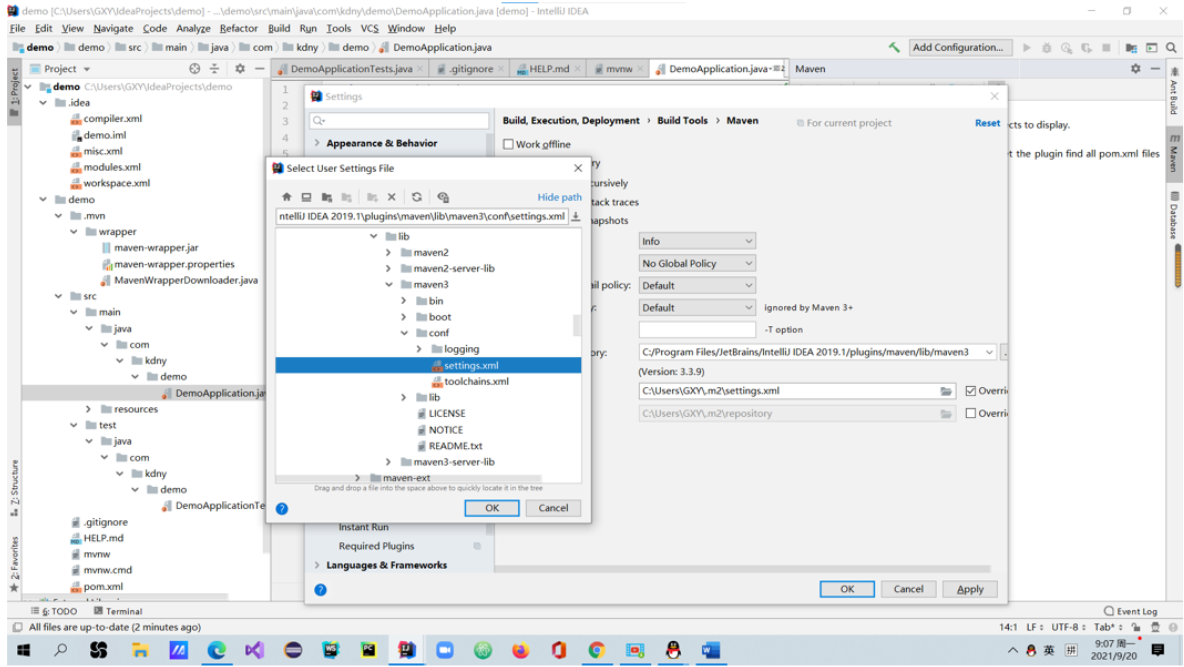
Task: Open Word from taskbar
Action: coord(711,650)
